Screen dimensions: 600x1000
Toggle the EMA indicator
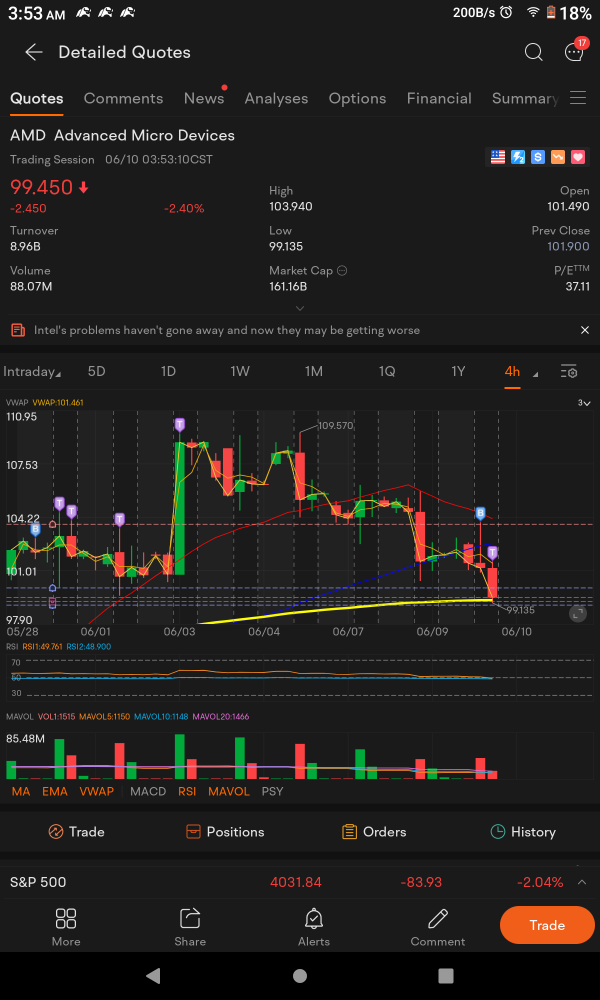coord(55,791)
